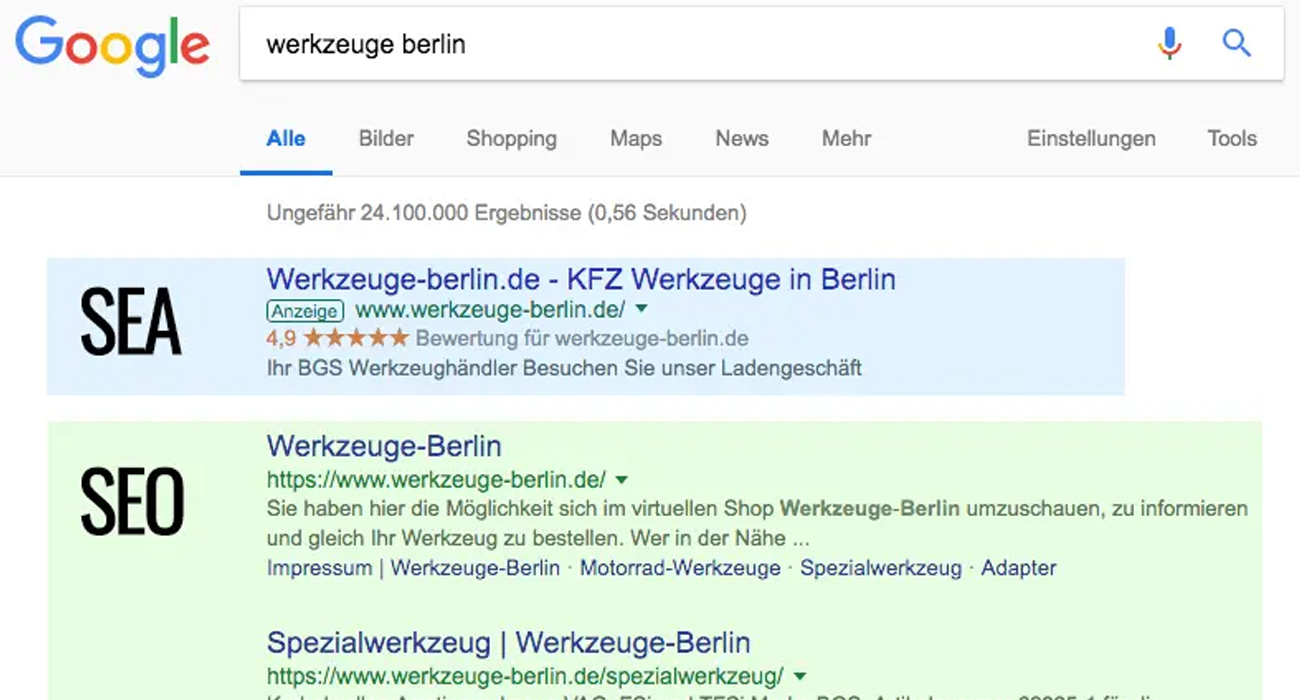Open Einstellungen settings menu
Image resolution: width=1300 pixels, height=700 pixels.
pyautogui.click(x=1091, y=139)
